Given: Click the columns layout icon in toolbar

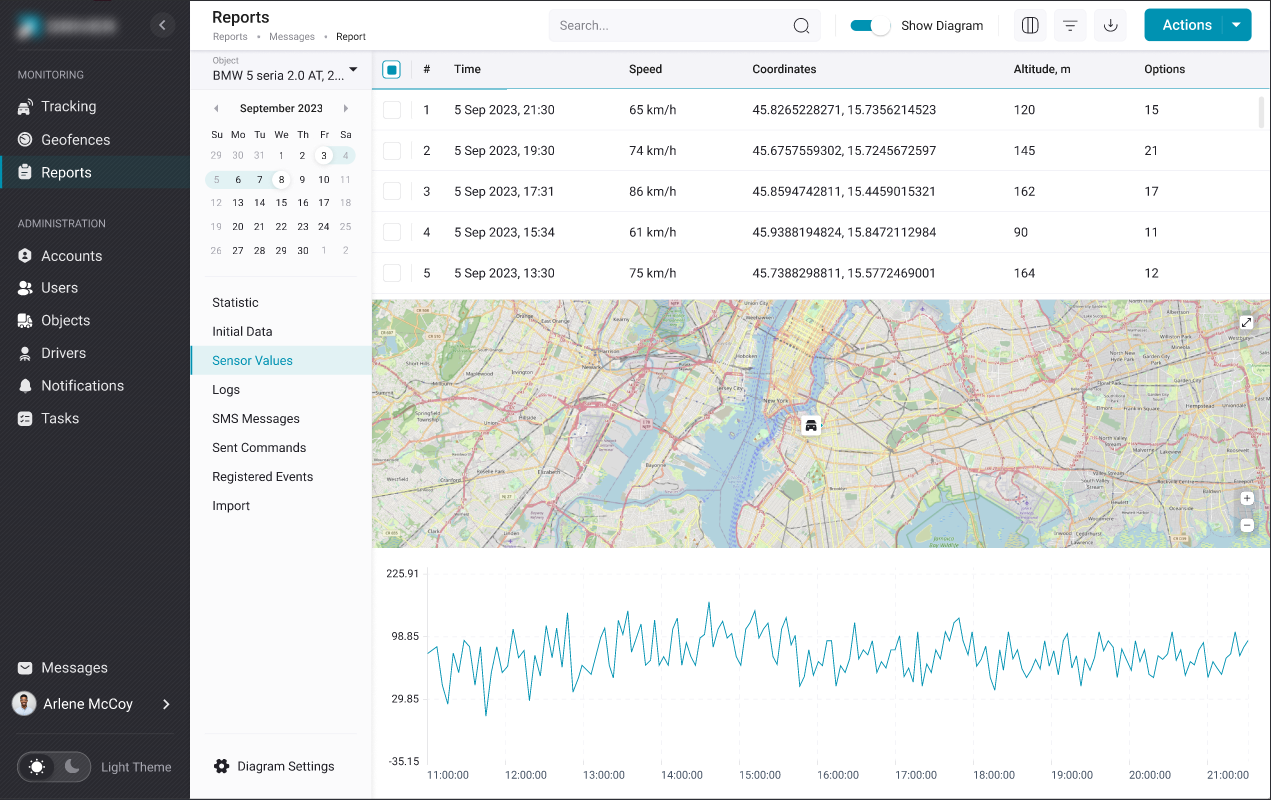Looking at the screenshot, I should [x=1030, y=26].
